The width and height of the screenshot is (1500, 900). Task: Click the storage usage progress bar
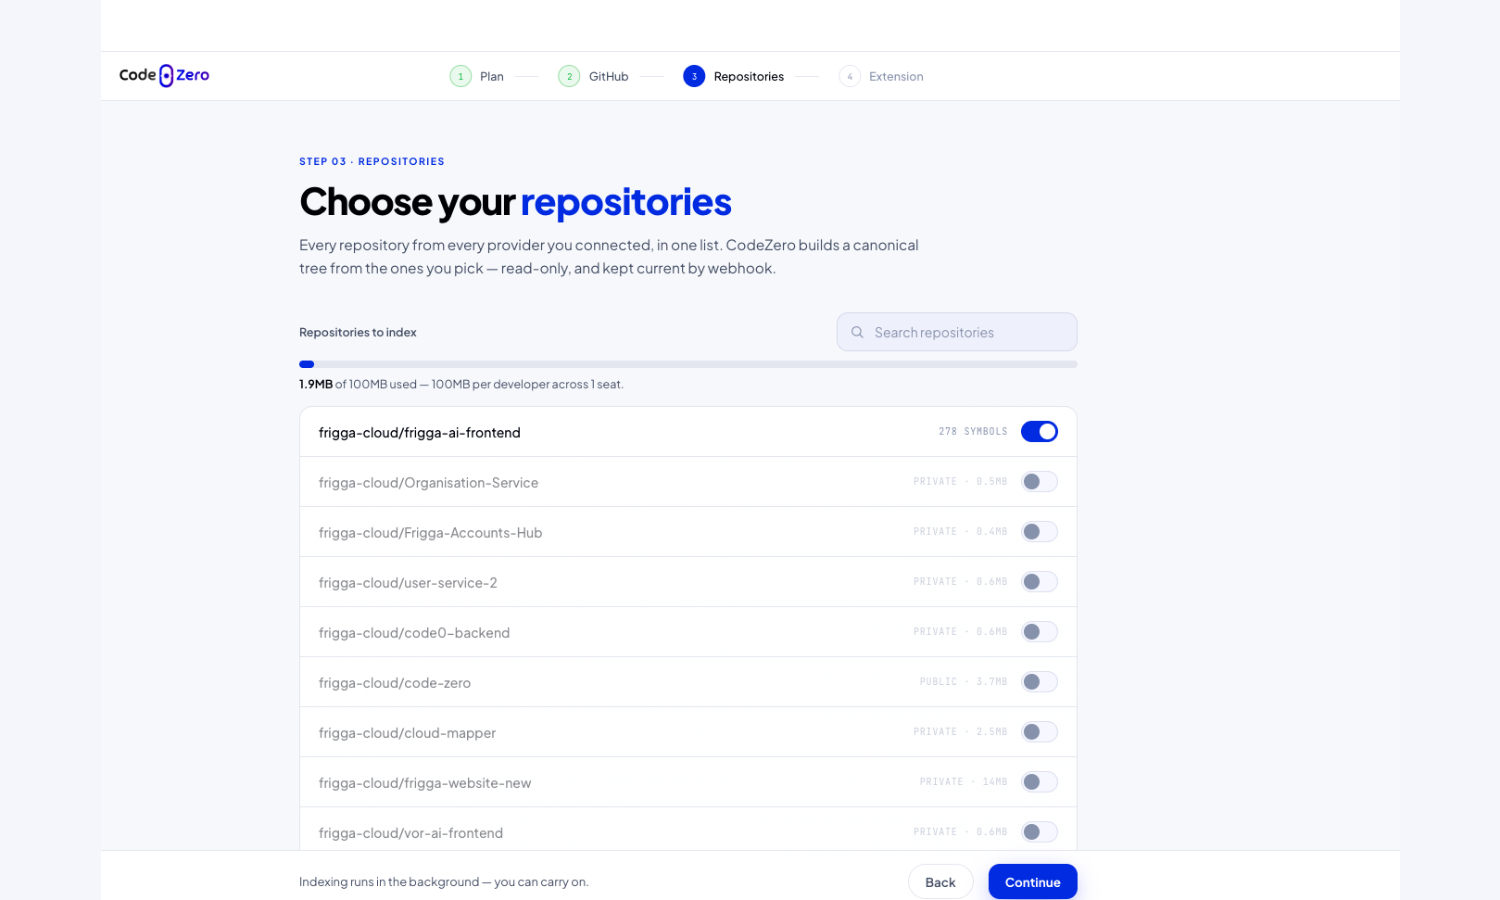pos(688,364)
